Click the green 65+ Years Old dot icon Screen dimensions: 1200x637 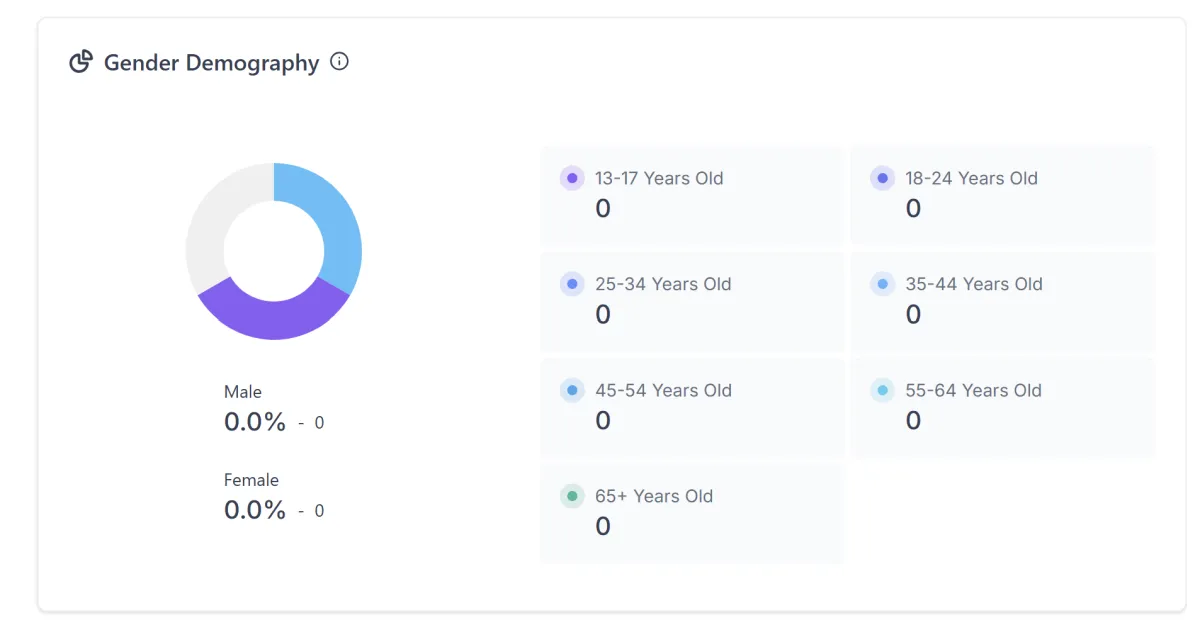coord(572,497)
